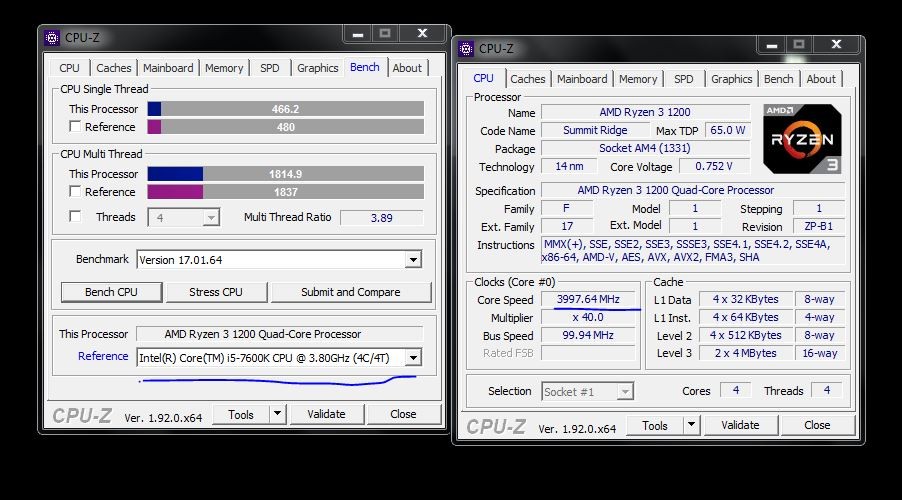Screen dimensions: 902x500
Task: Click multi thread This Processor bar 1814.9
Action: pyautogui.click(x=285, y=174)
